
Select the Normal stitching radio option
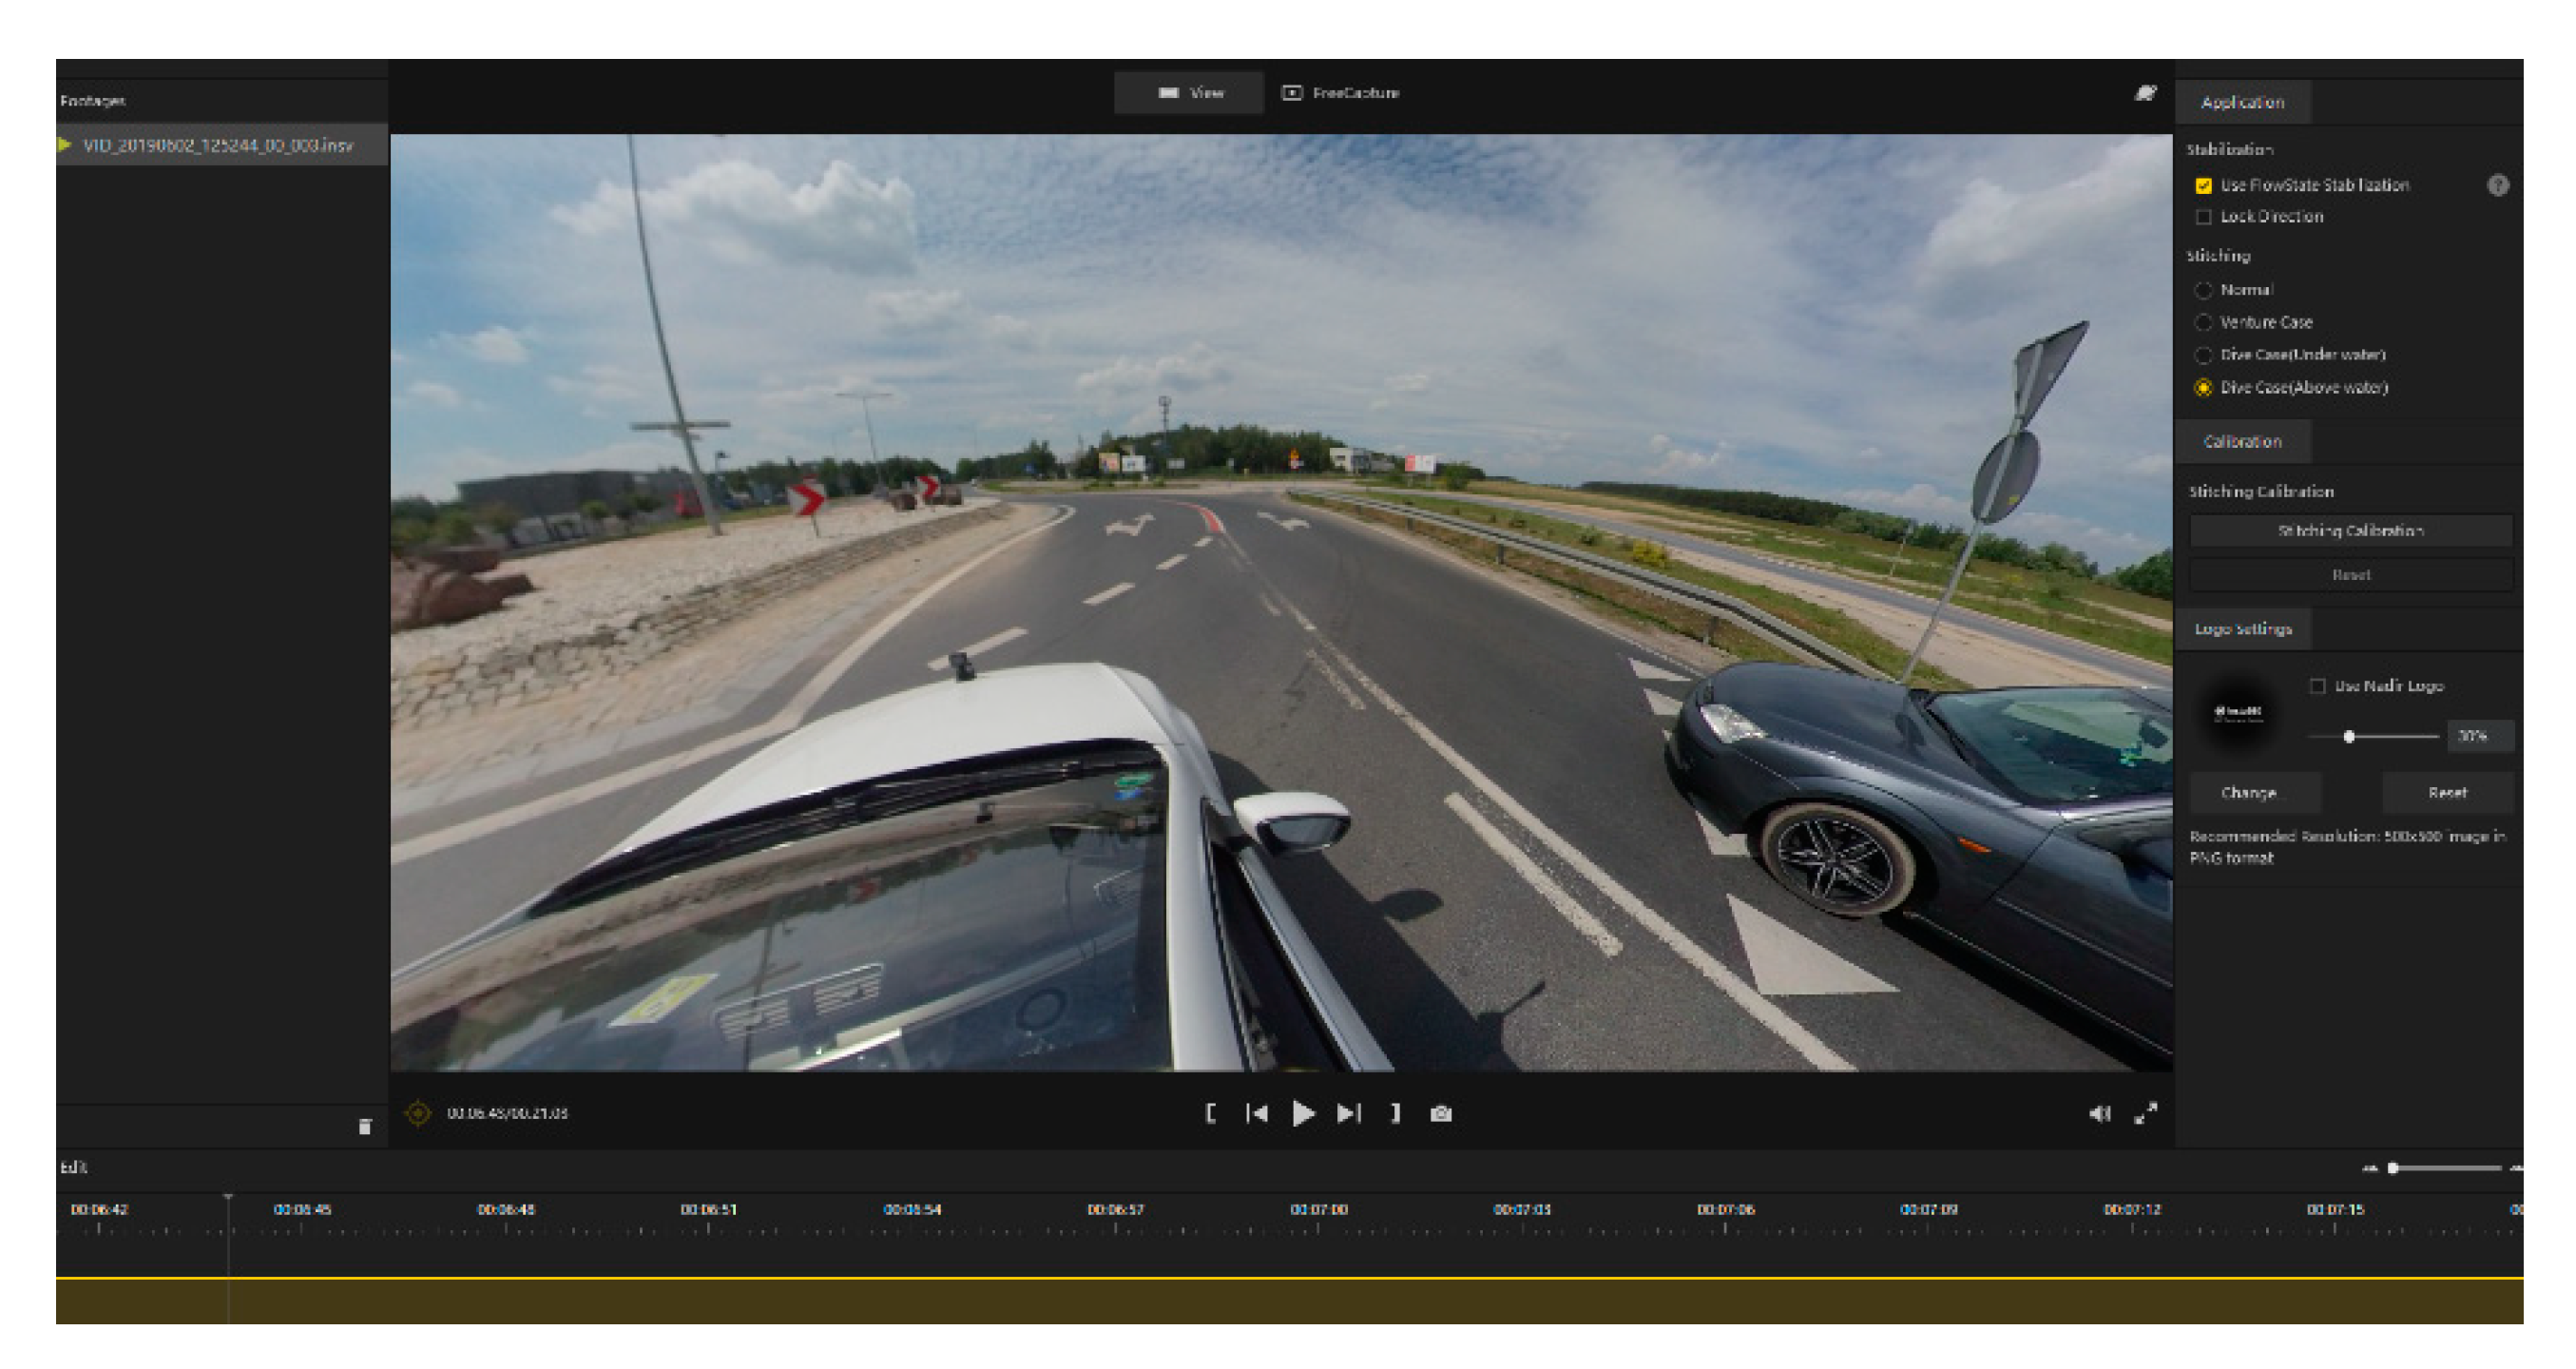tap(2203, 290)
